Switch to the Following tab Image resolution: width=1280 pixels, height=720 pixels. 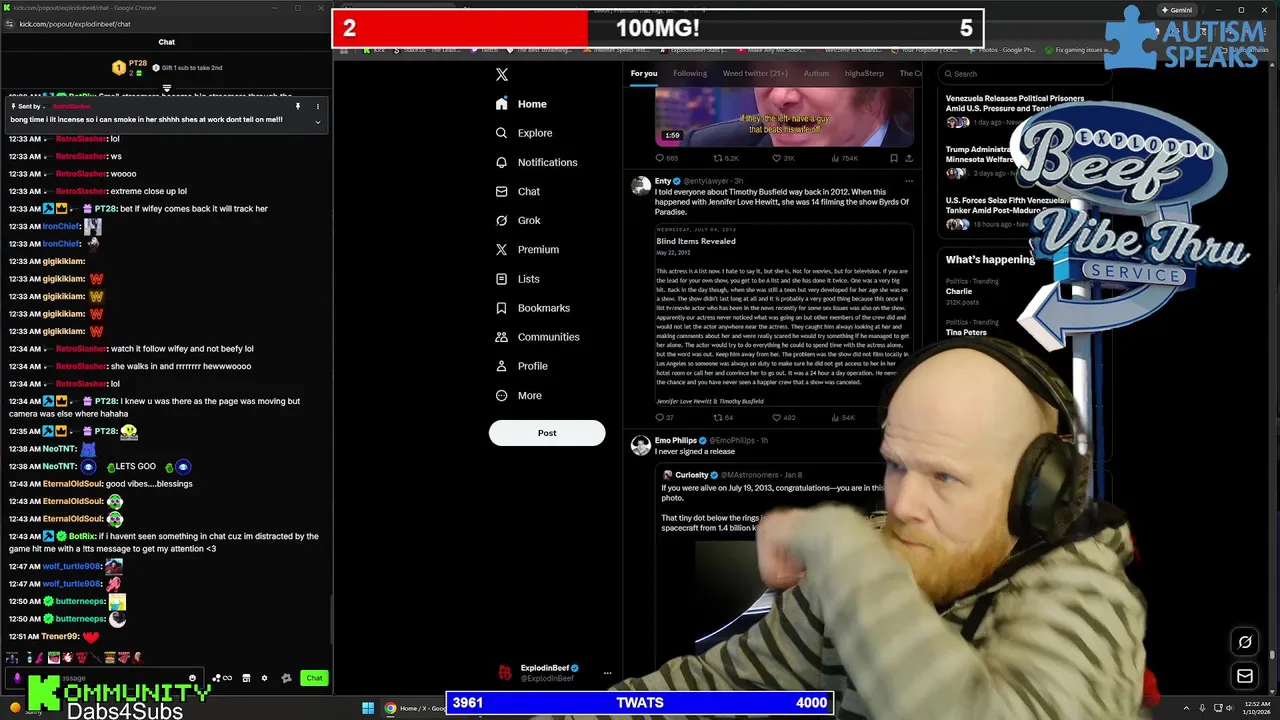coord(690,73)
